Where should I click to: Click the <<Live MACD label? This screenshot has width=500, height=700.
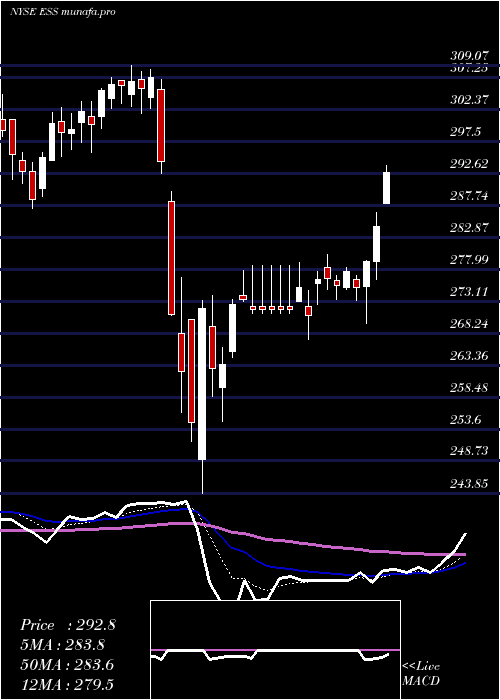pos(421,674)
